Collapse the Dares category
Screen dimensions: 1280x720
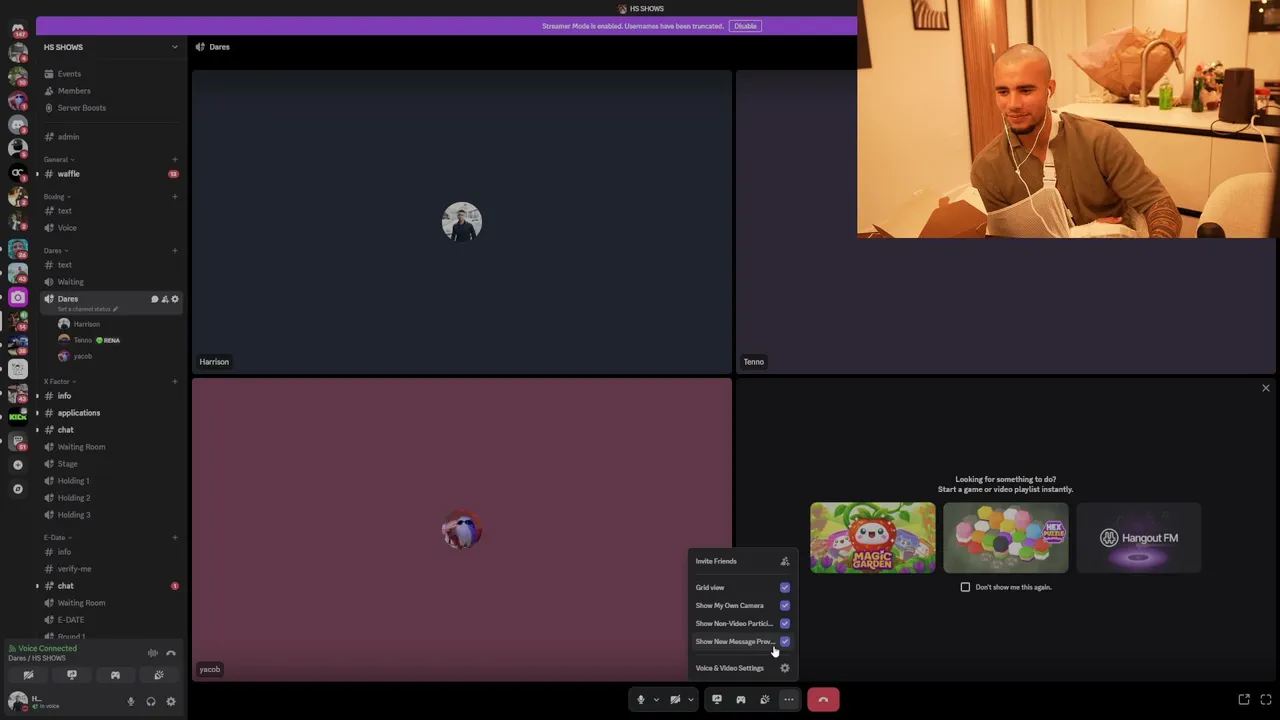coord(56,251)
